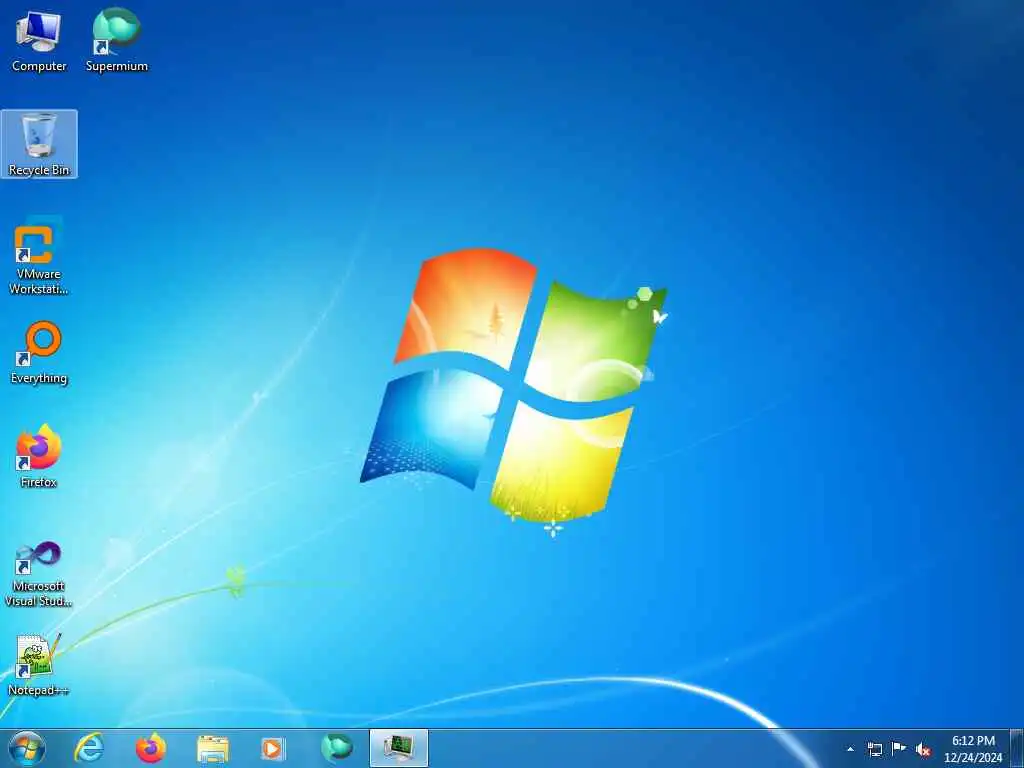This screenshot has height=768, width=1024.
Task: Open the clock showing 6:12 PM
Action: click(973, 749)
